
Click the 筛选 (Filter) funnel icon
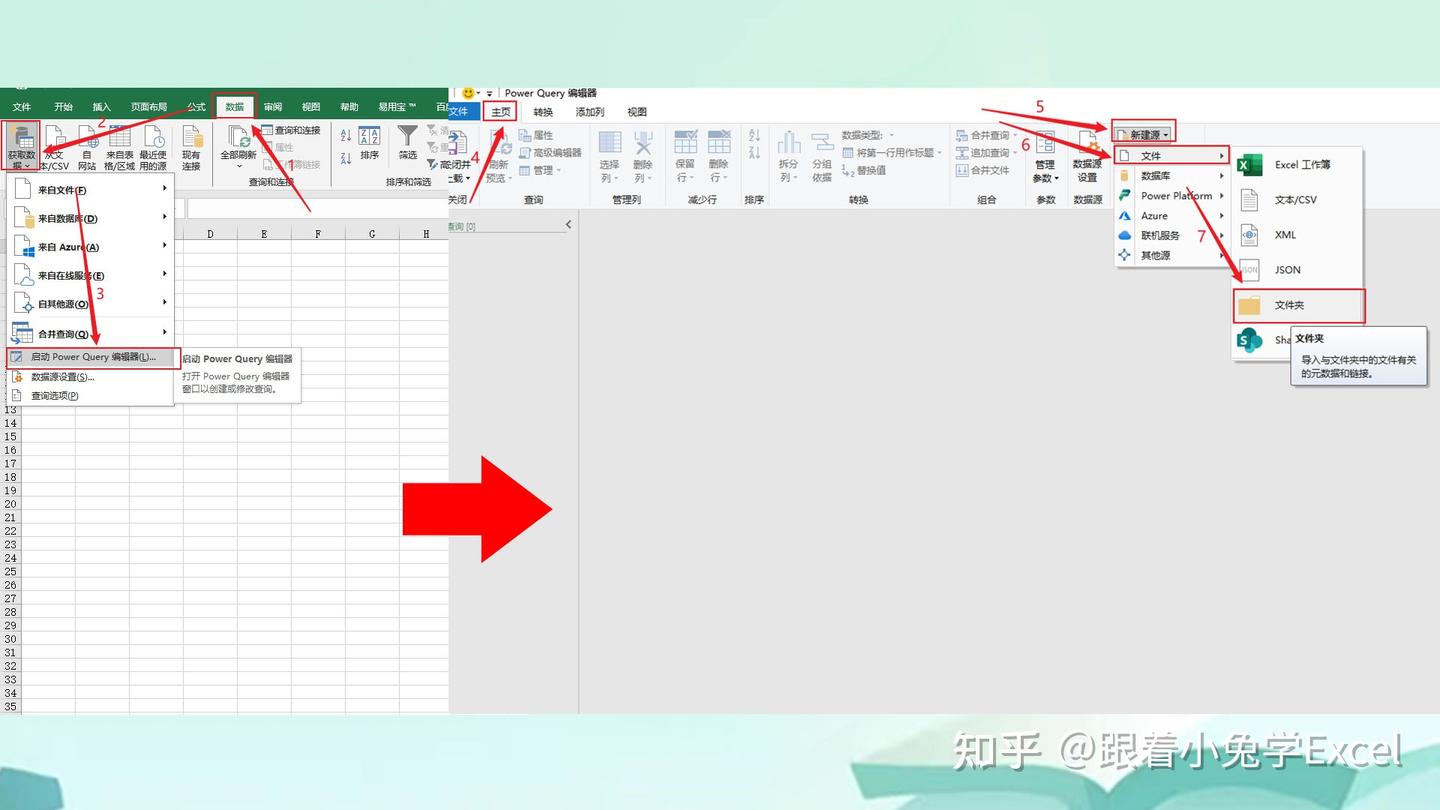point(408,143)
